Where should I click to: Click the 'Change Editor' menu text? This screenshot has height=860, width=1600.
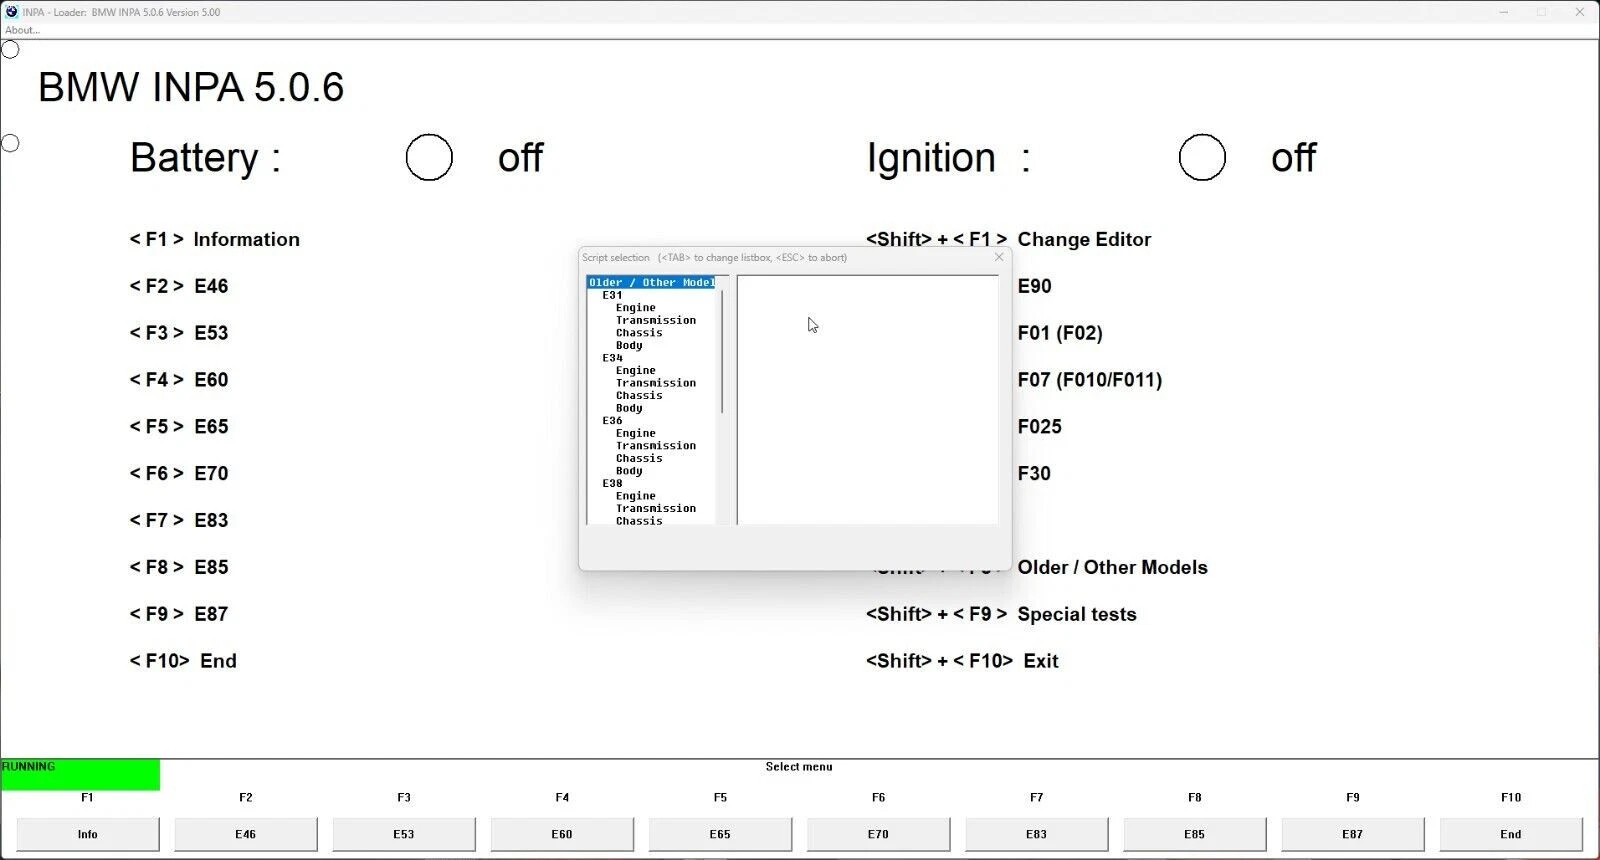pyautogui.click(x=1084, y=239)
